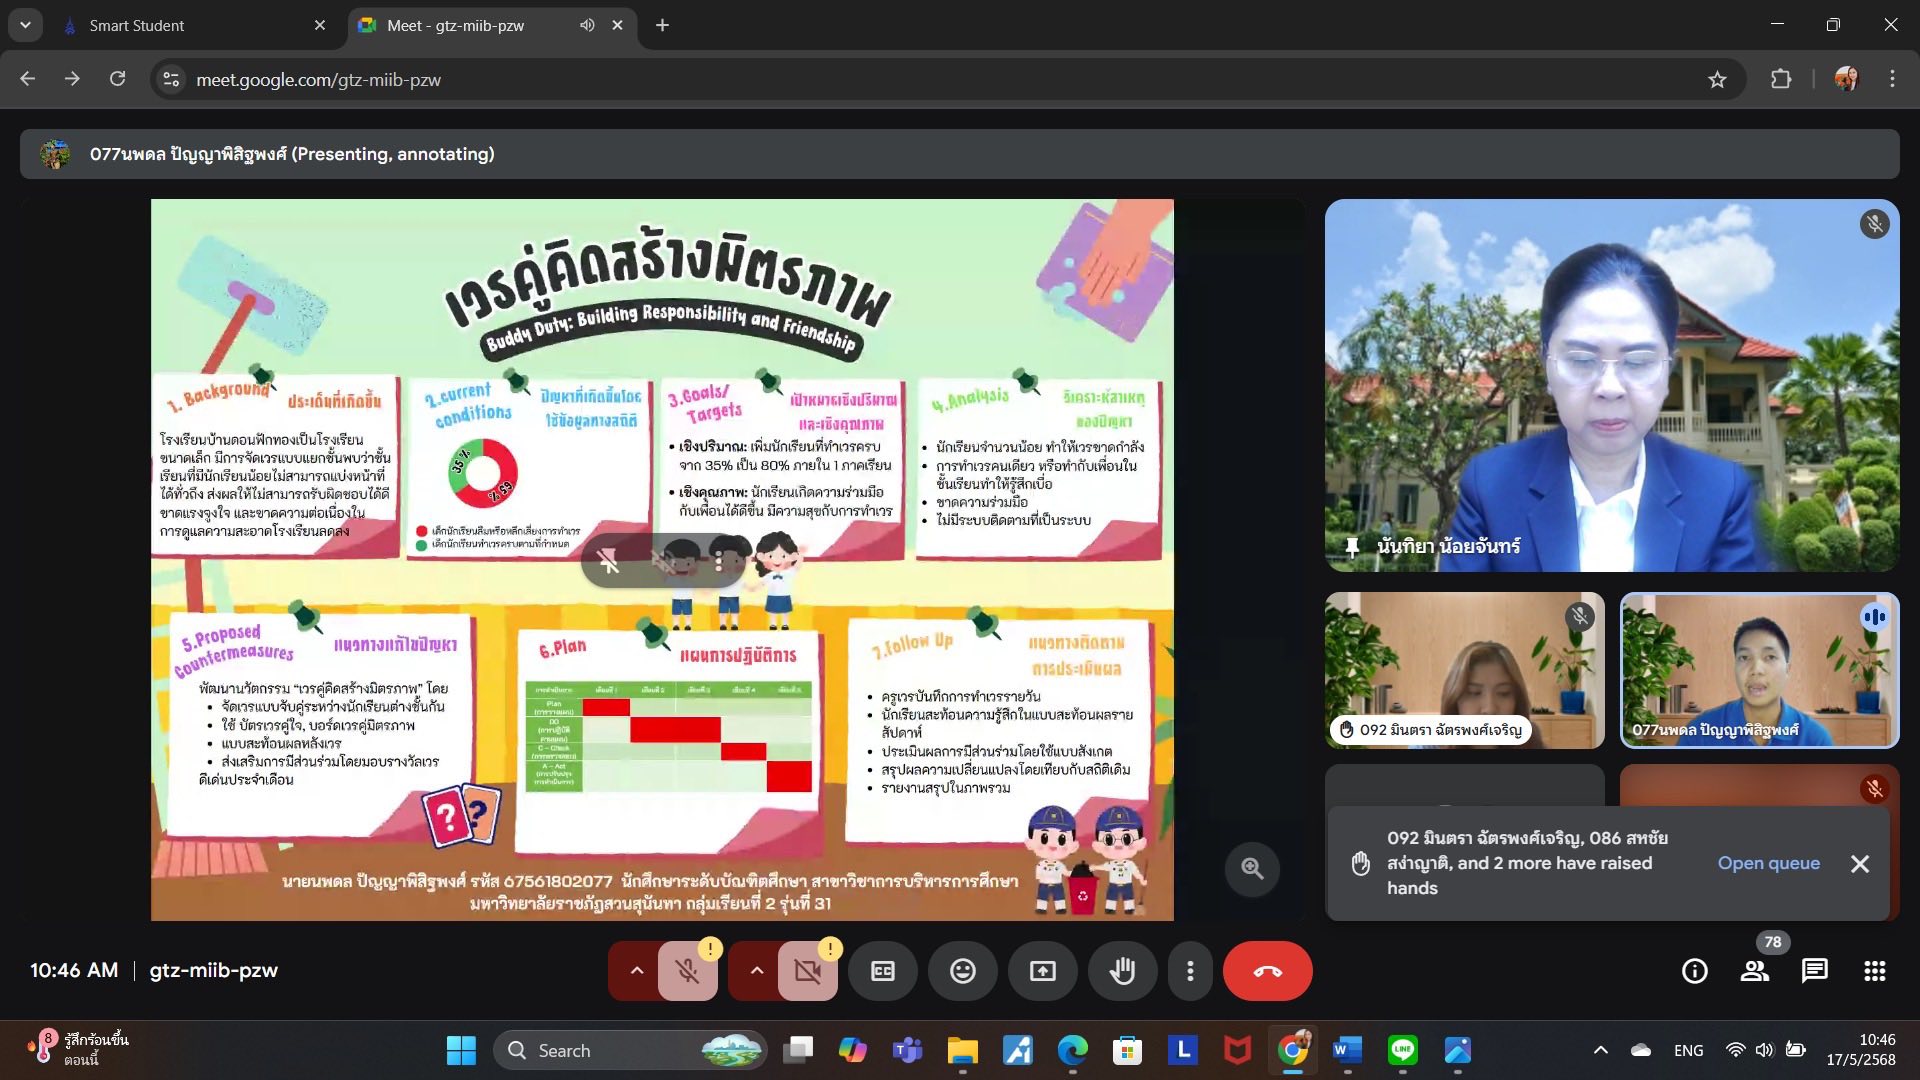
Task: Click Open queue link in raised hands notice
Action: 1768,863
